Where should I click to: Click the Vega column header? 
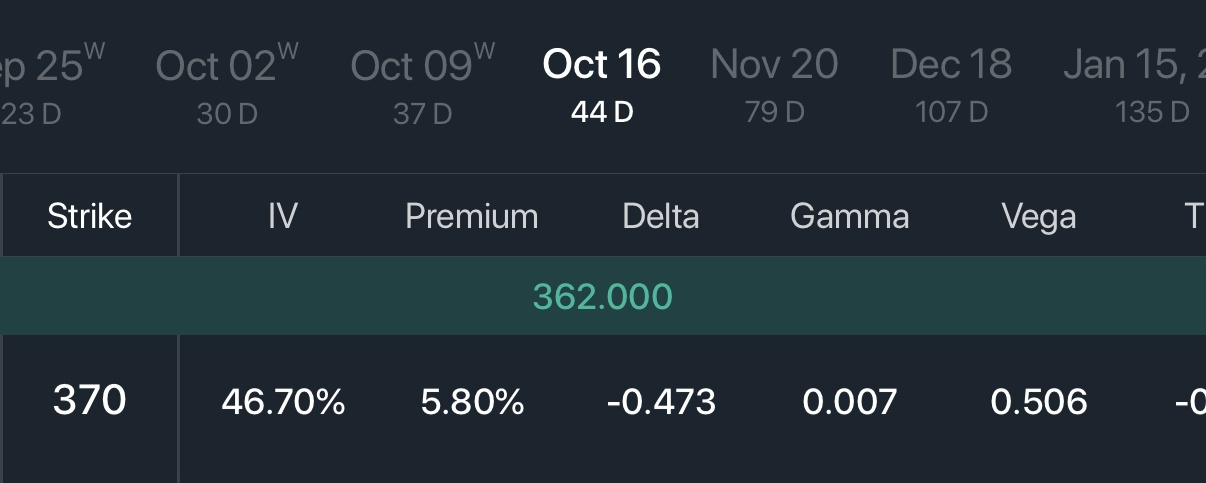1039,216
